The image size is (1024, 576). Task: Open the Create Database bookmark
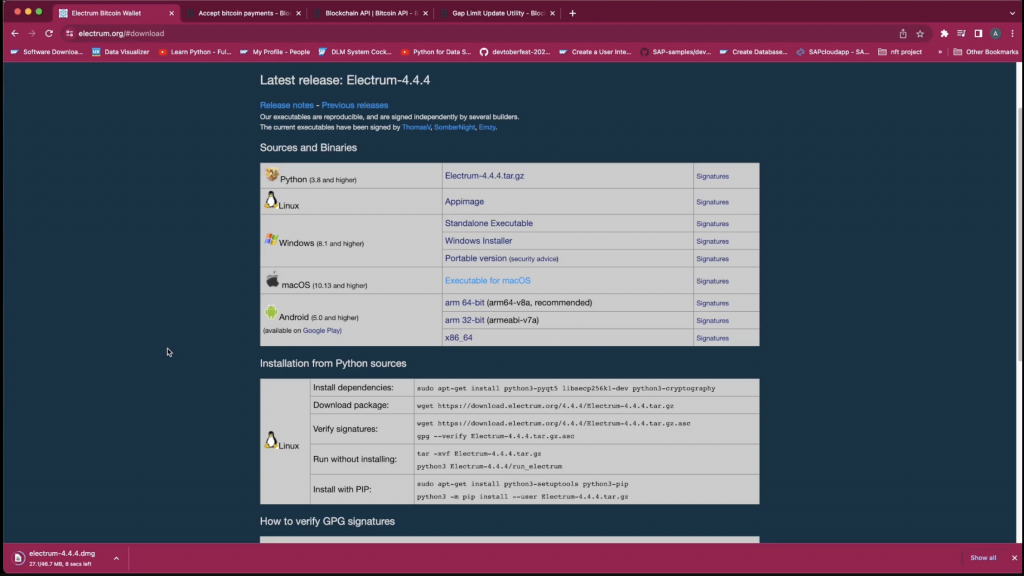754,52
